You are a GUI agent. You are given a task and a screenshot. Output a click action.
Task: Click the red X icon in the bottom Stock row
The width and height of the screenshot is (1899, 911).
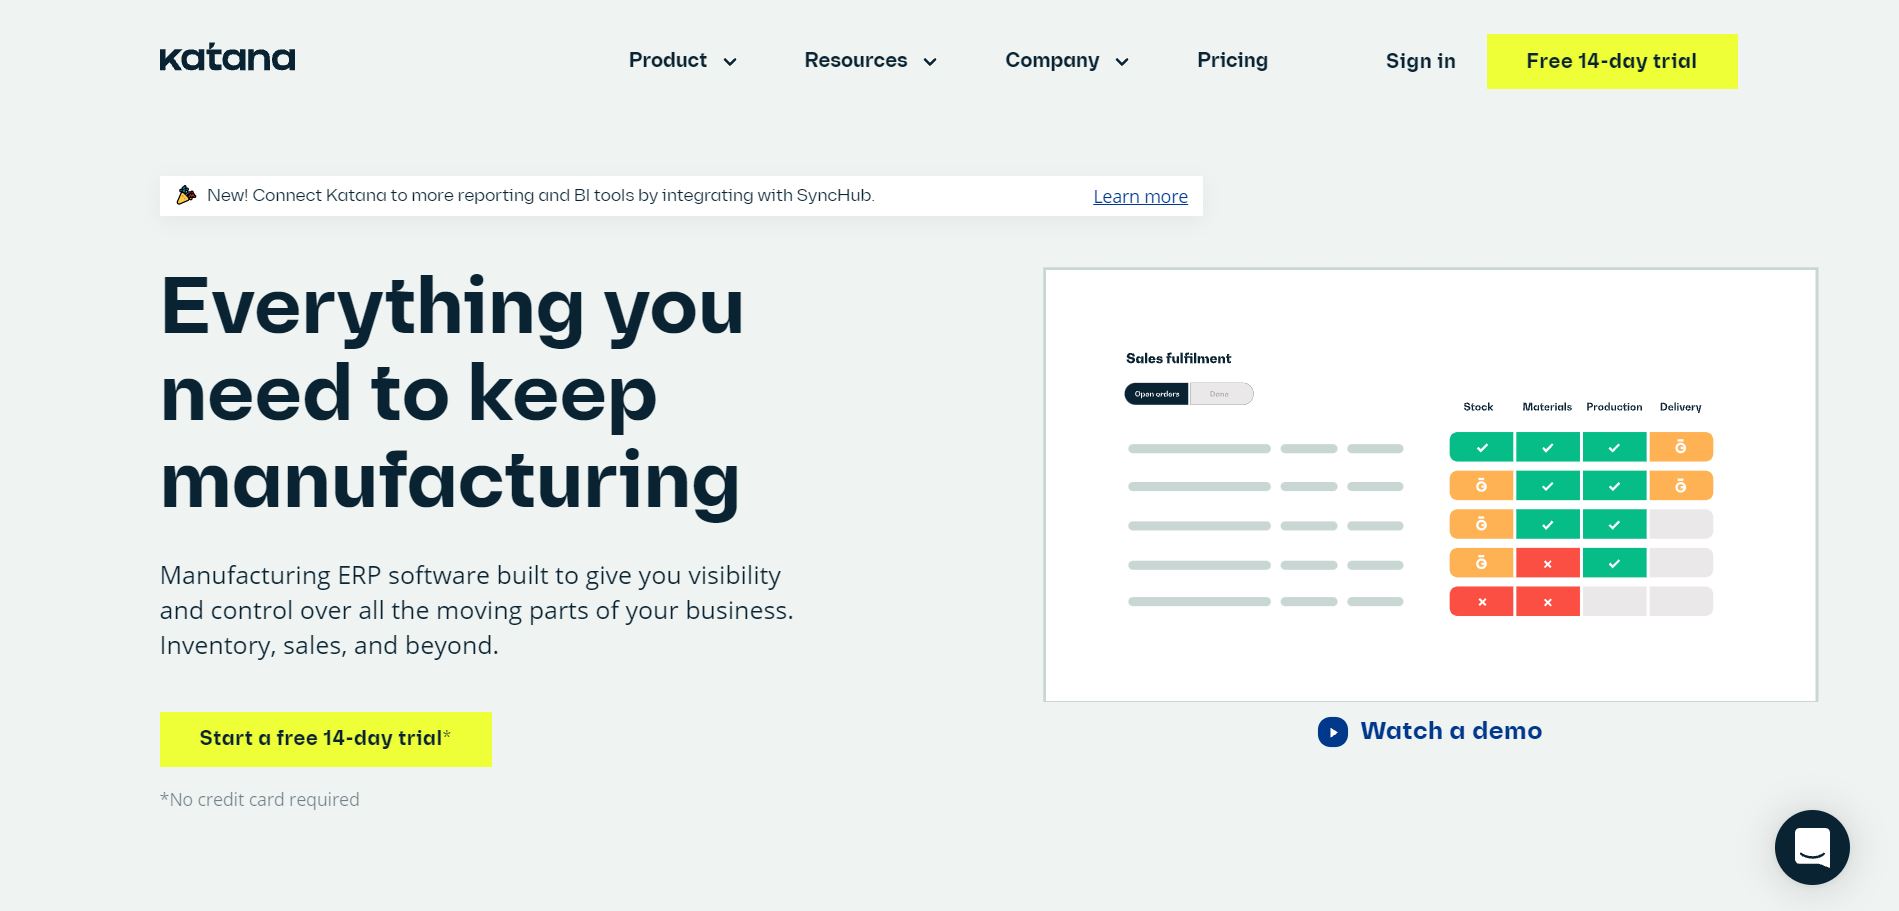[x=1480, y=601]
